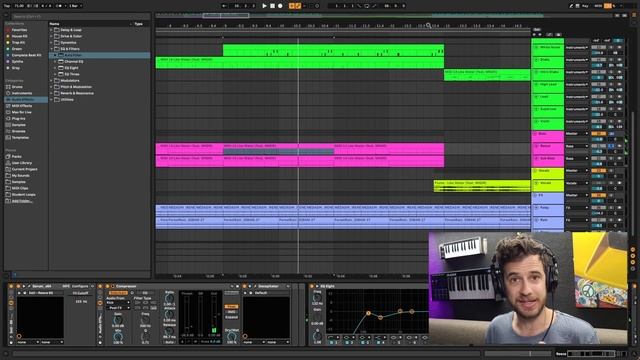Screen dimensions: 640x360
Task: Click the Record button in transport
Action: point(280,6)
